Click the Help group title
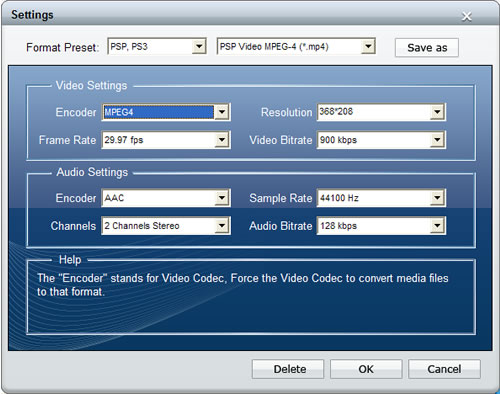Image resolution: width=500 pixels, height=394 pixels. click(70, 260)
